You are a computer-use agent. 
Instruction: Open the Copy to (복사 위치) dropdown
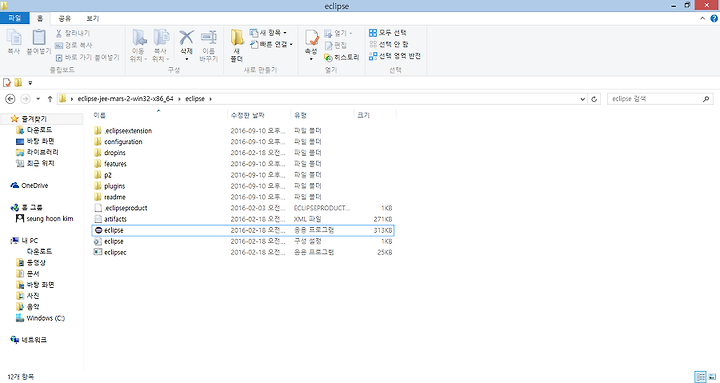(160, 45)
